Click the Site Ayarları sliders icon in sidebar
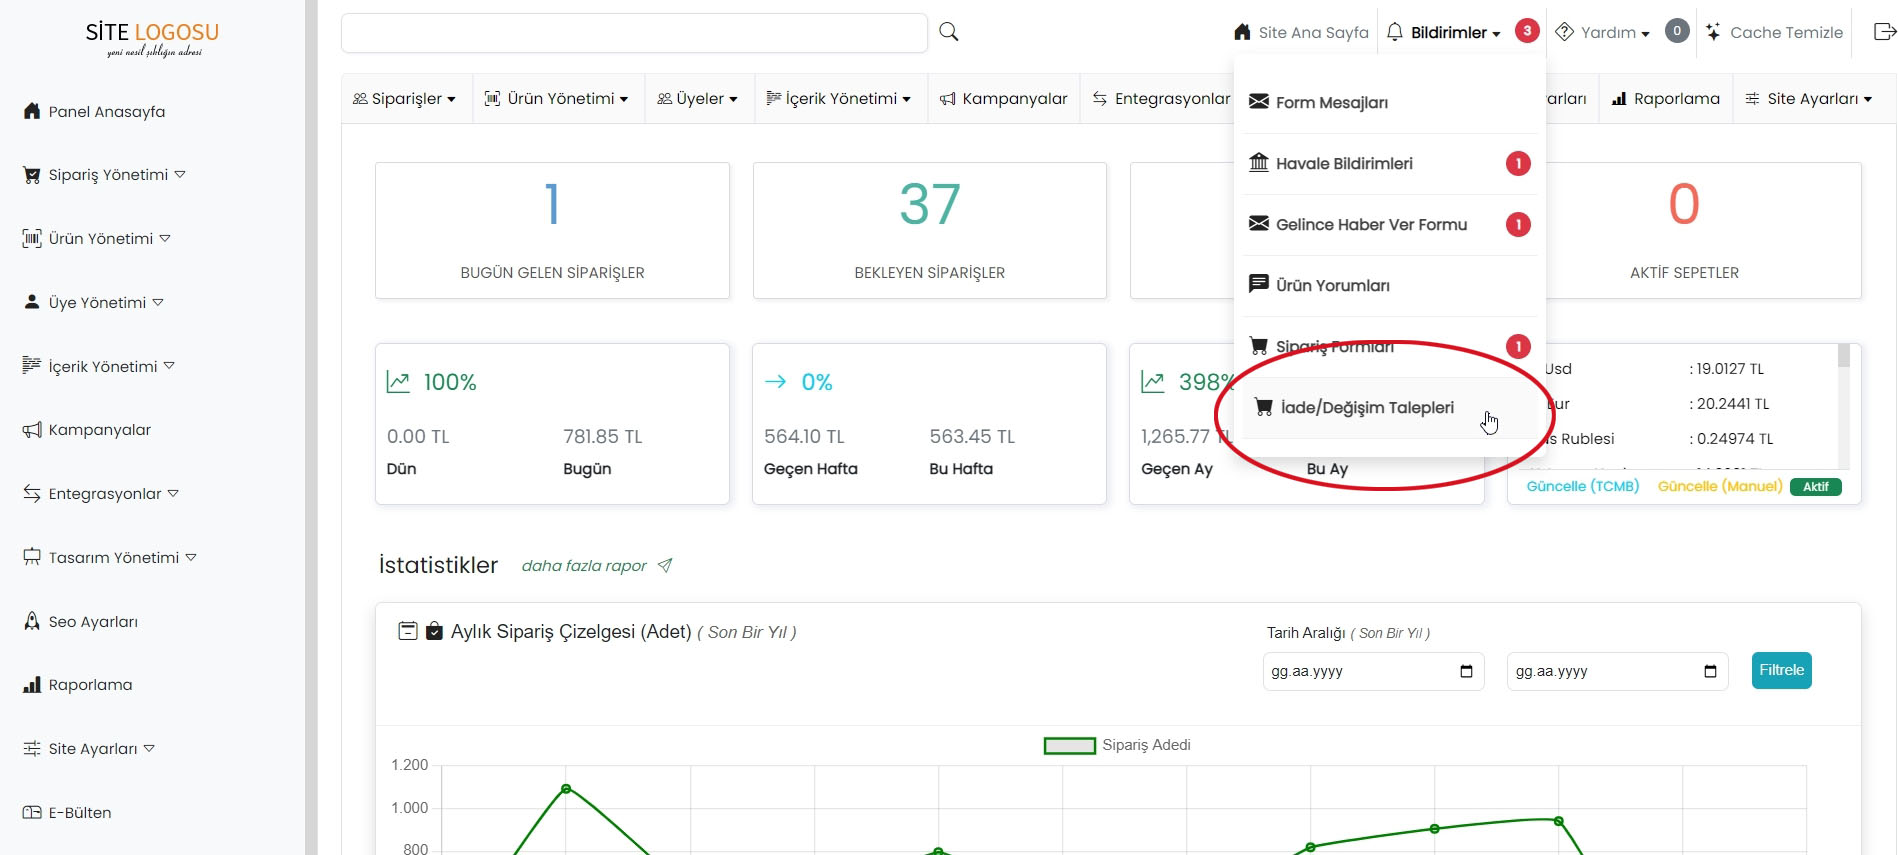 point(32,748)
